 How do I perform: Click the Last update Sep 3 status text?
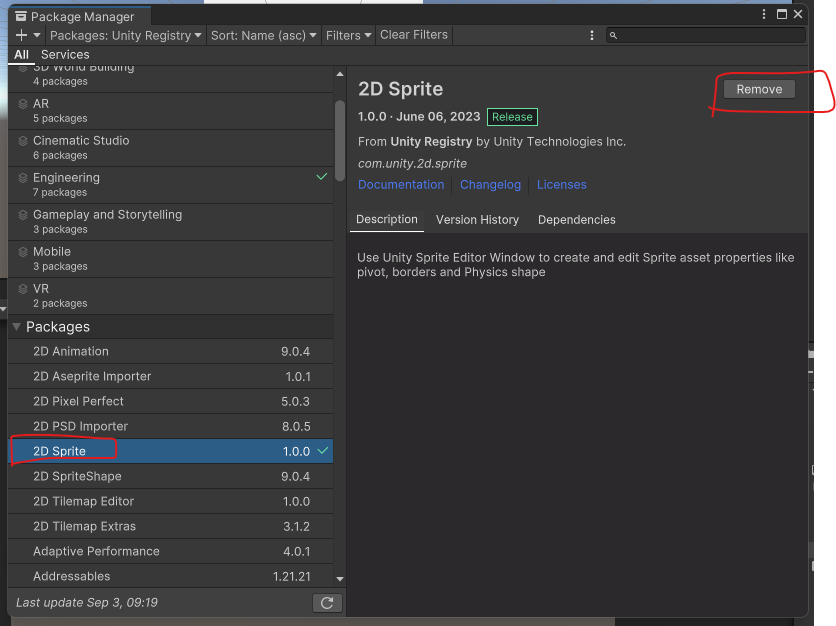click(x=87, y=603)
